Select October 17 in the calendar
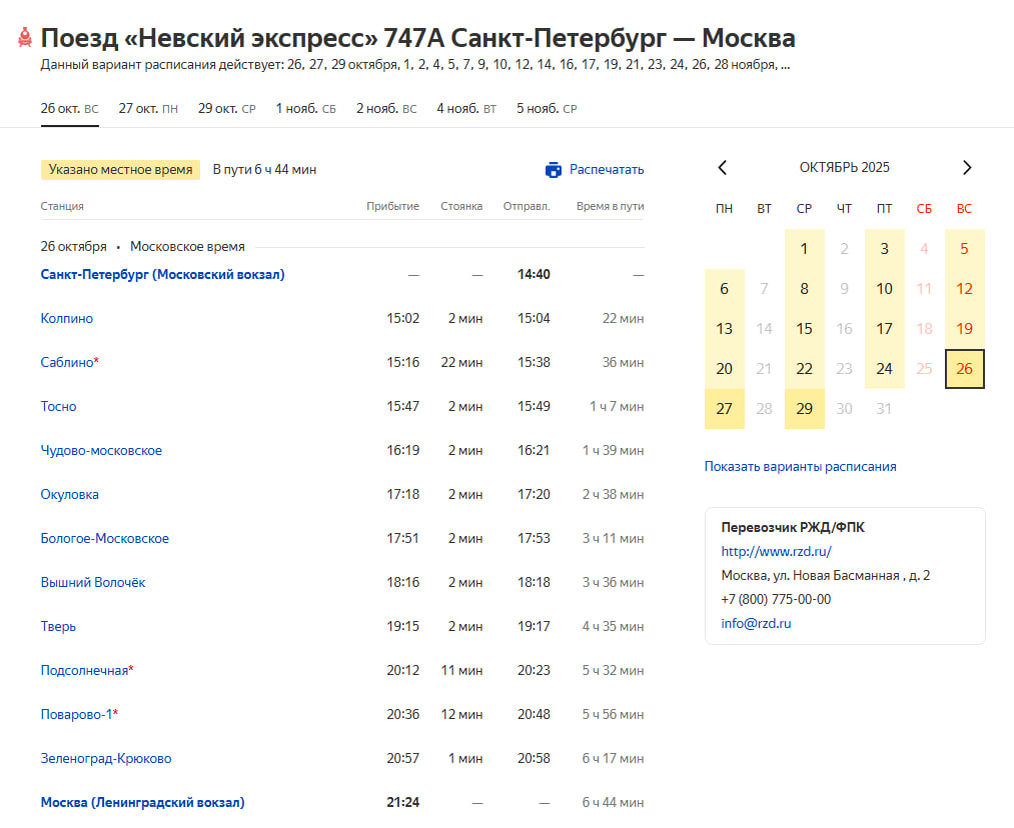The image size is (1014, 828). tap(885, 329)
